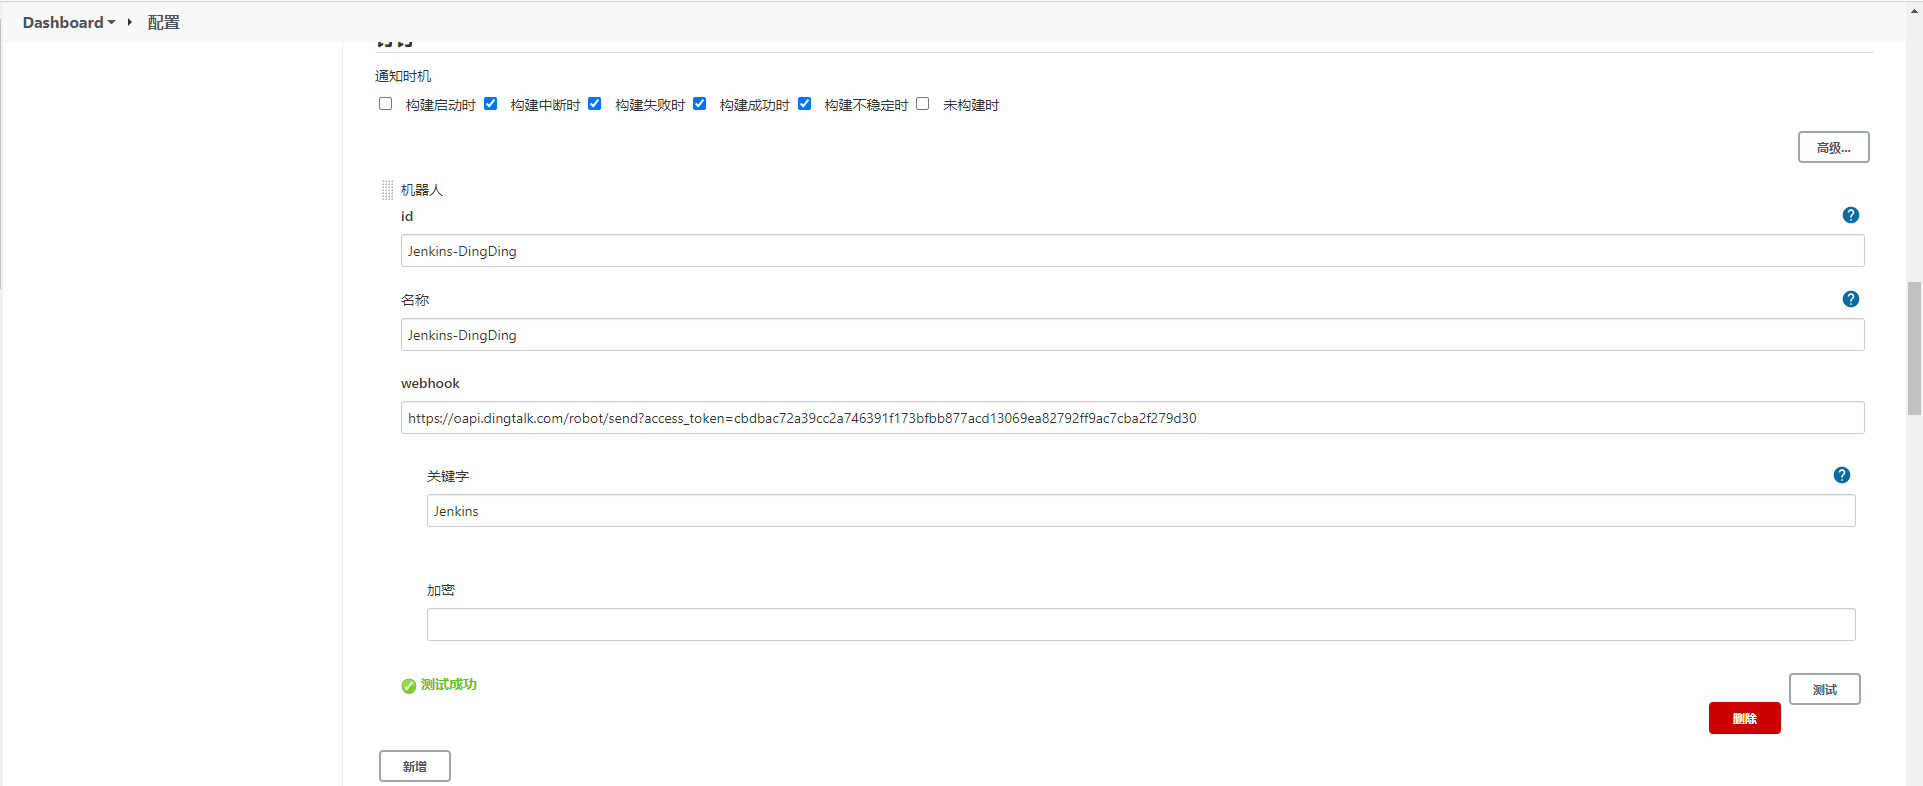Viewport: 1923px width, 786px height.
Task: Enable the 构建启动时 checkbox
Action: click(x=385, y=104)
